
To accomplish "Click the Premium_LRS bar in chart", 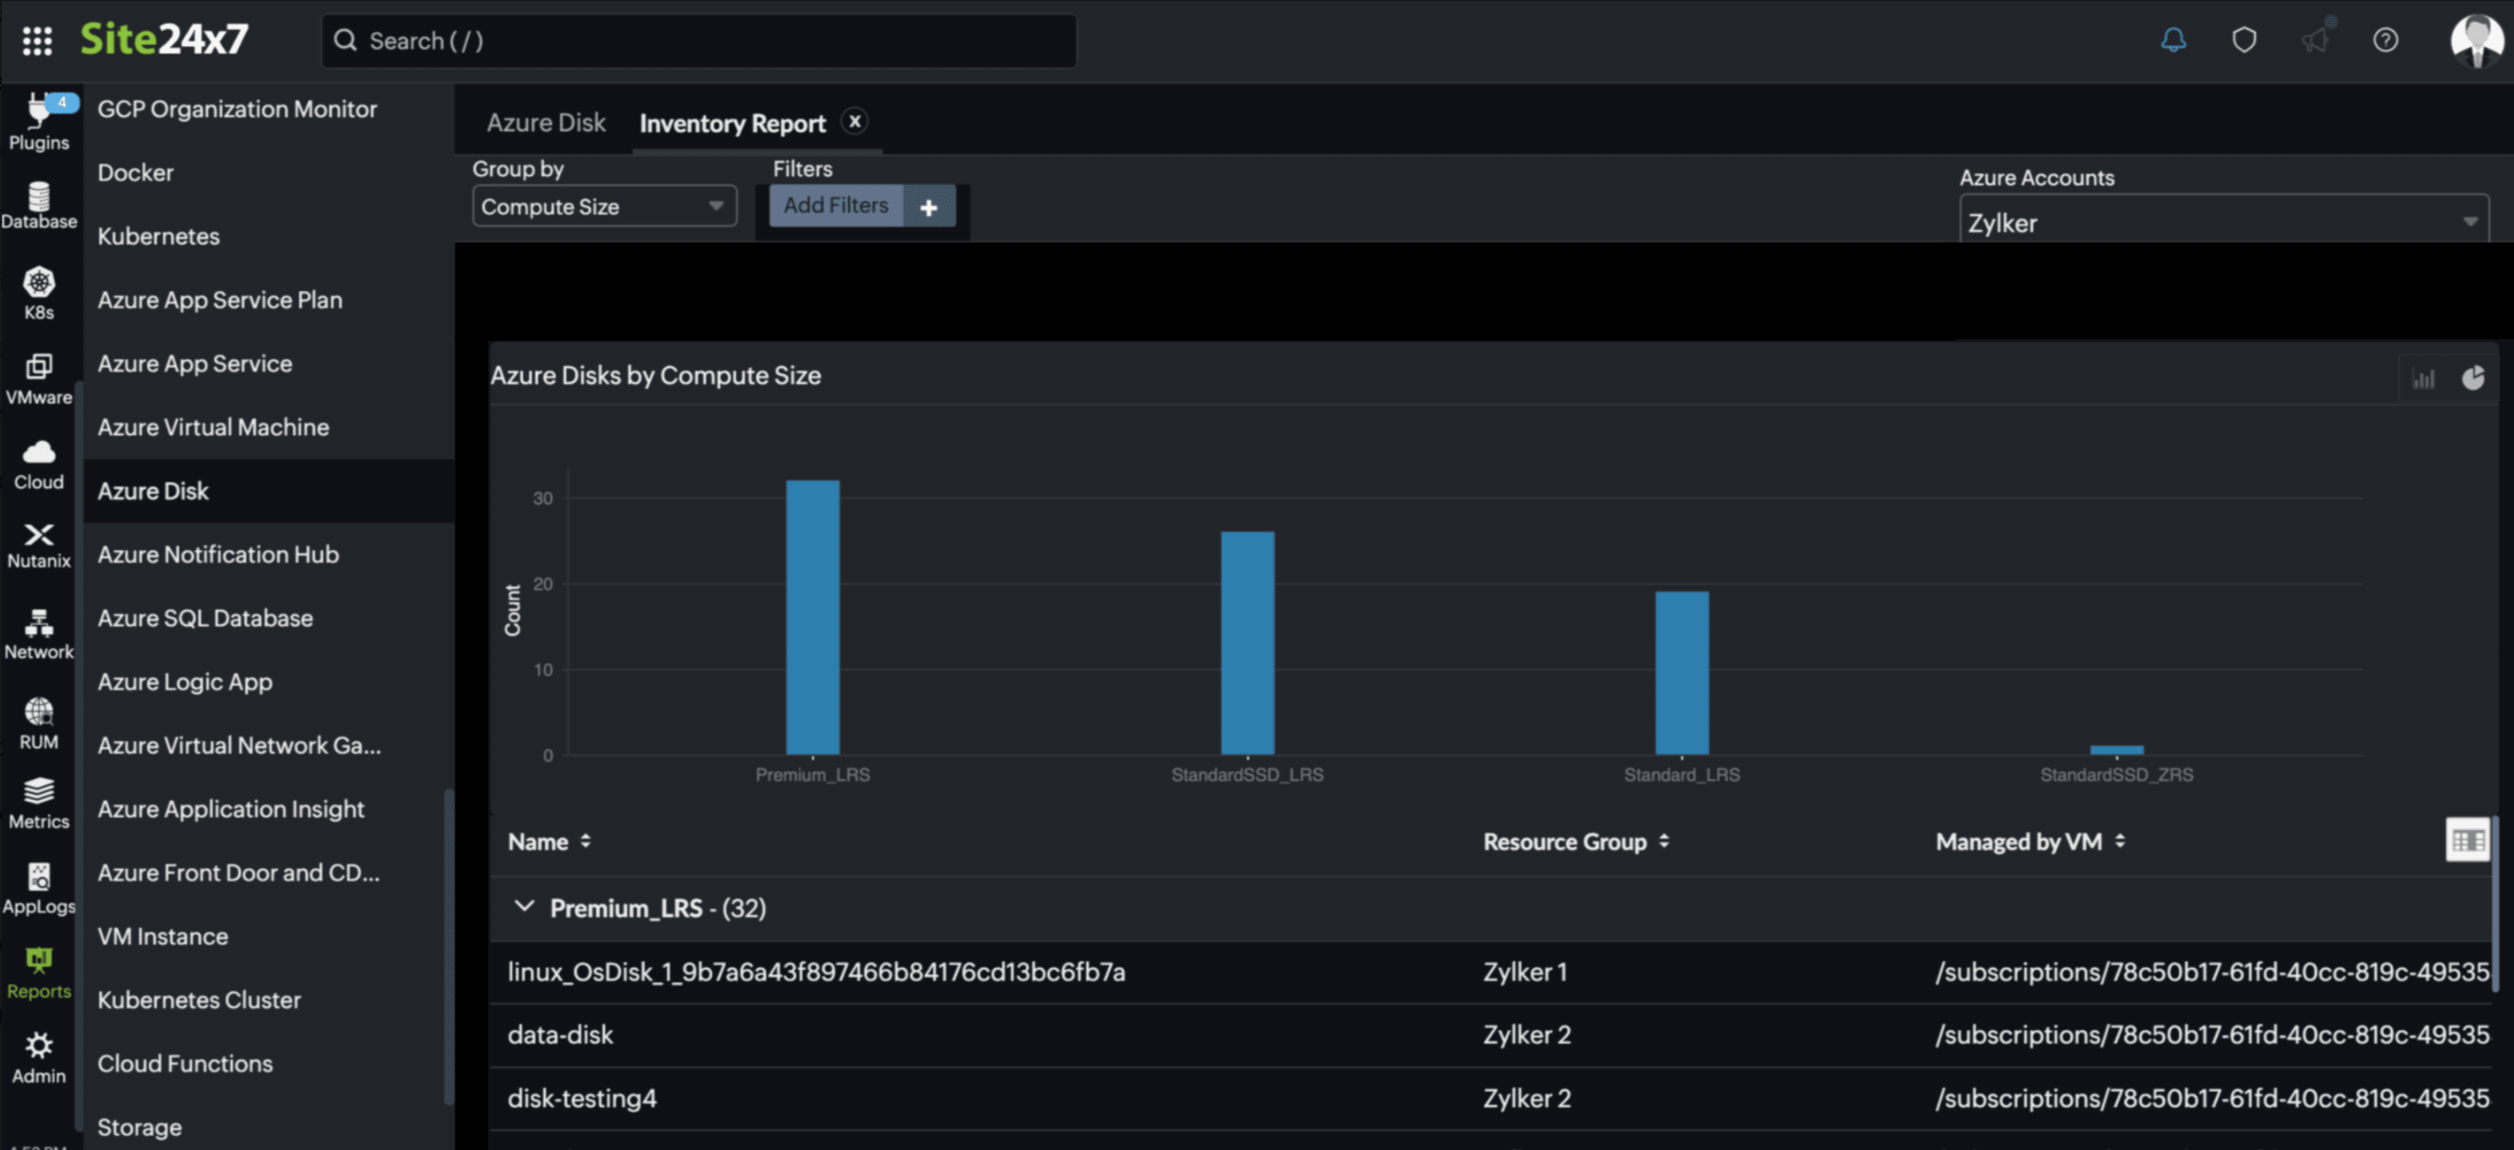I will click(x=812, y=618).
